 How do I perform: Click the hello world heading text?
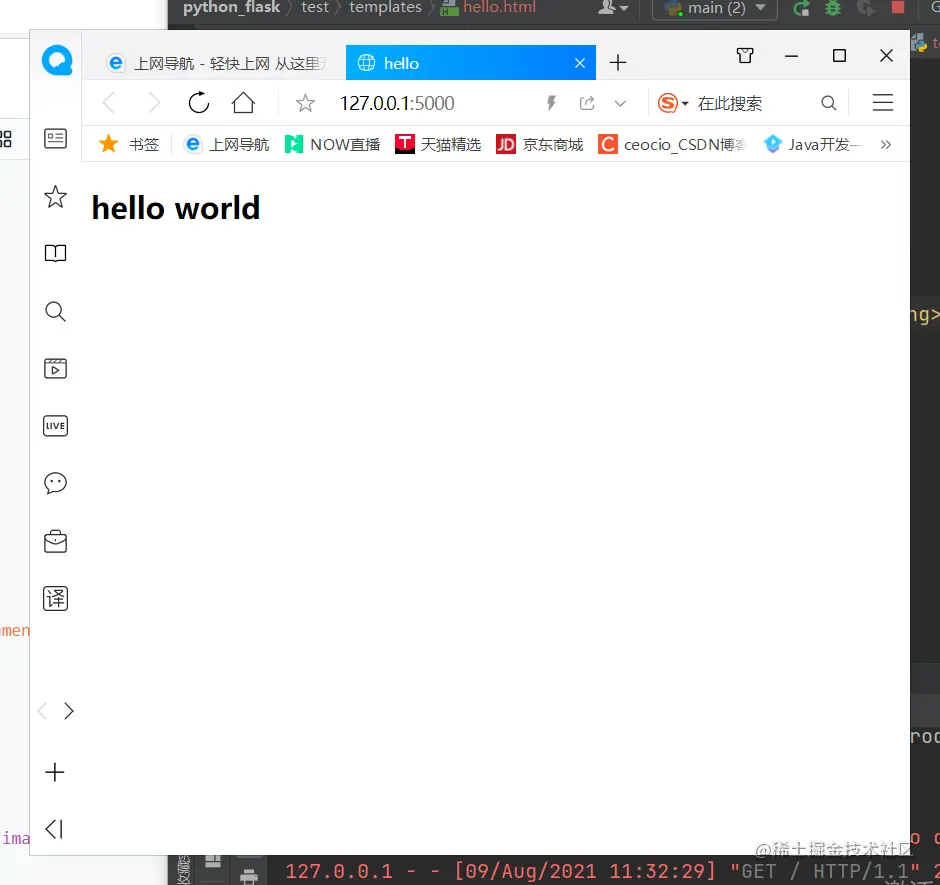click(176, 208)
